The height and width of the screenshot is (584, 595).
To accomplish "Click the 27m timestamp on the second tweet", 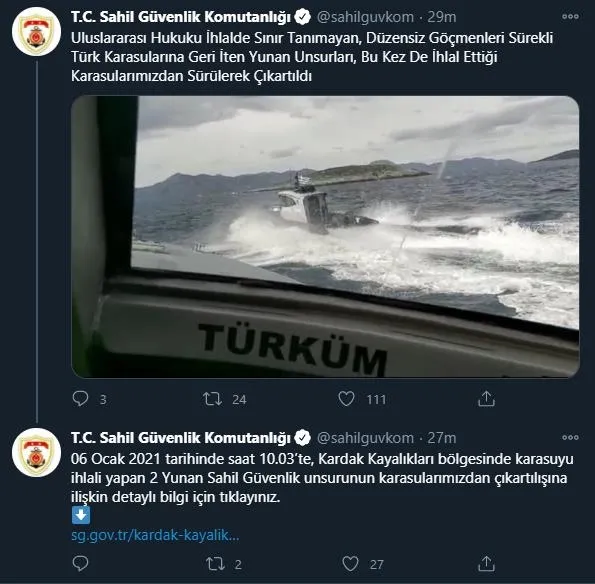I will [442, 438].
